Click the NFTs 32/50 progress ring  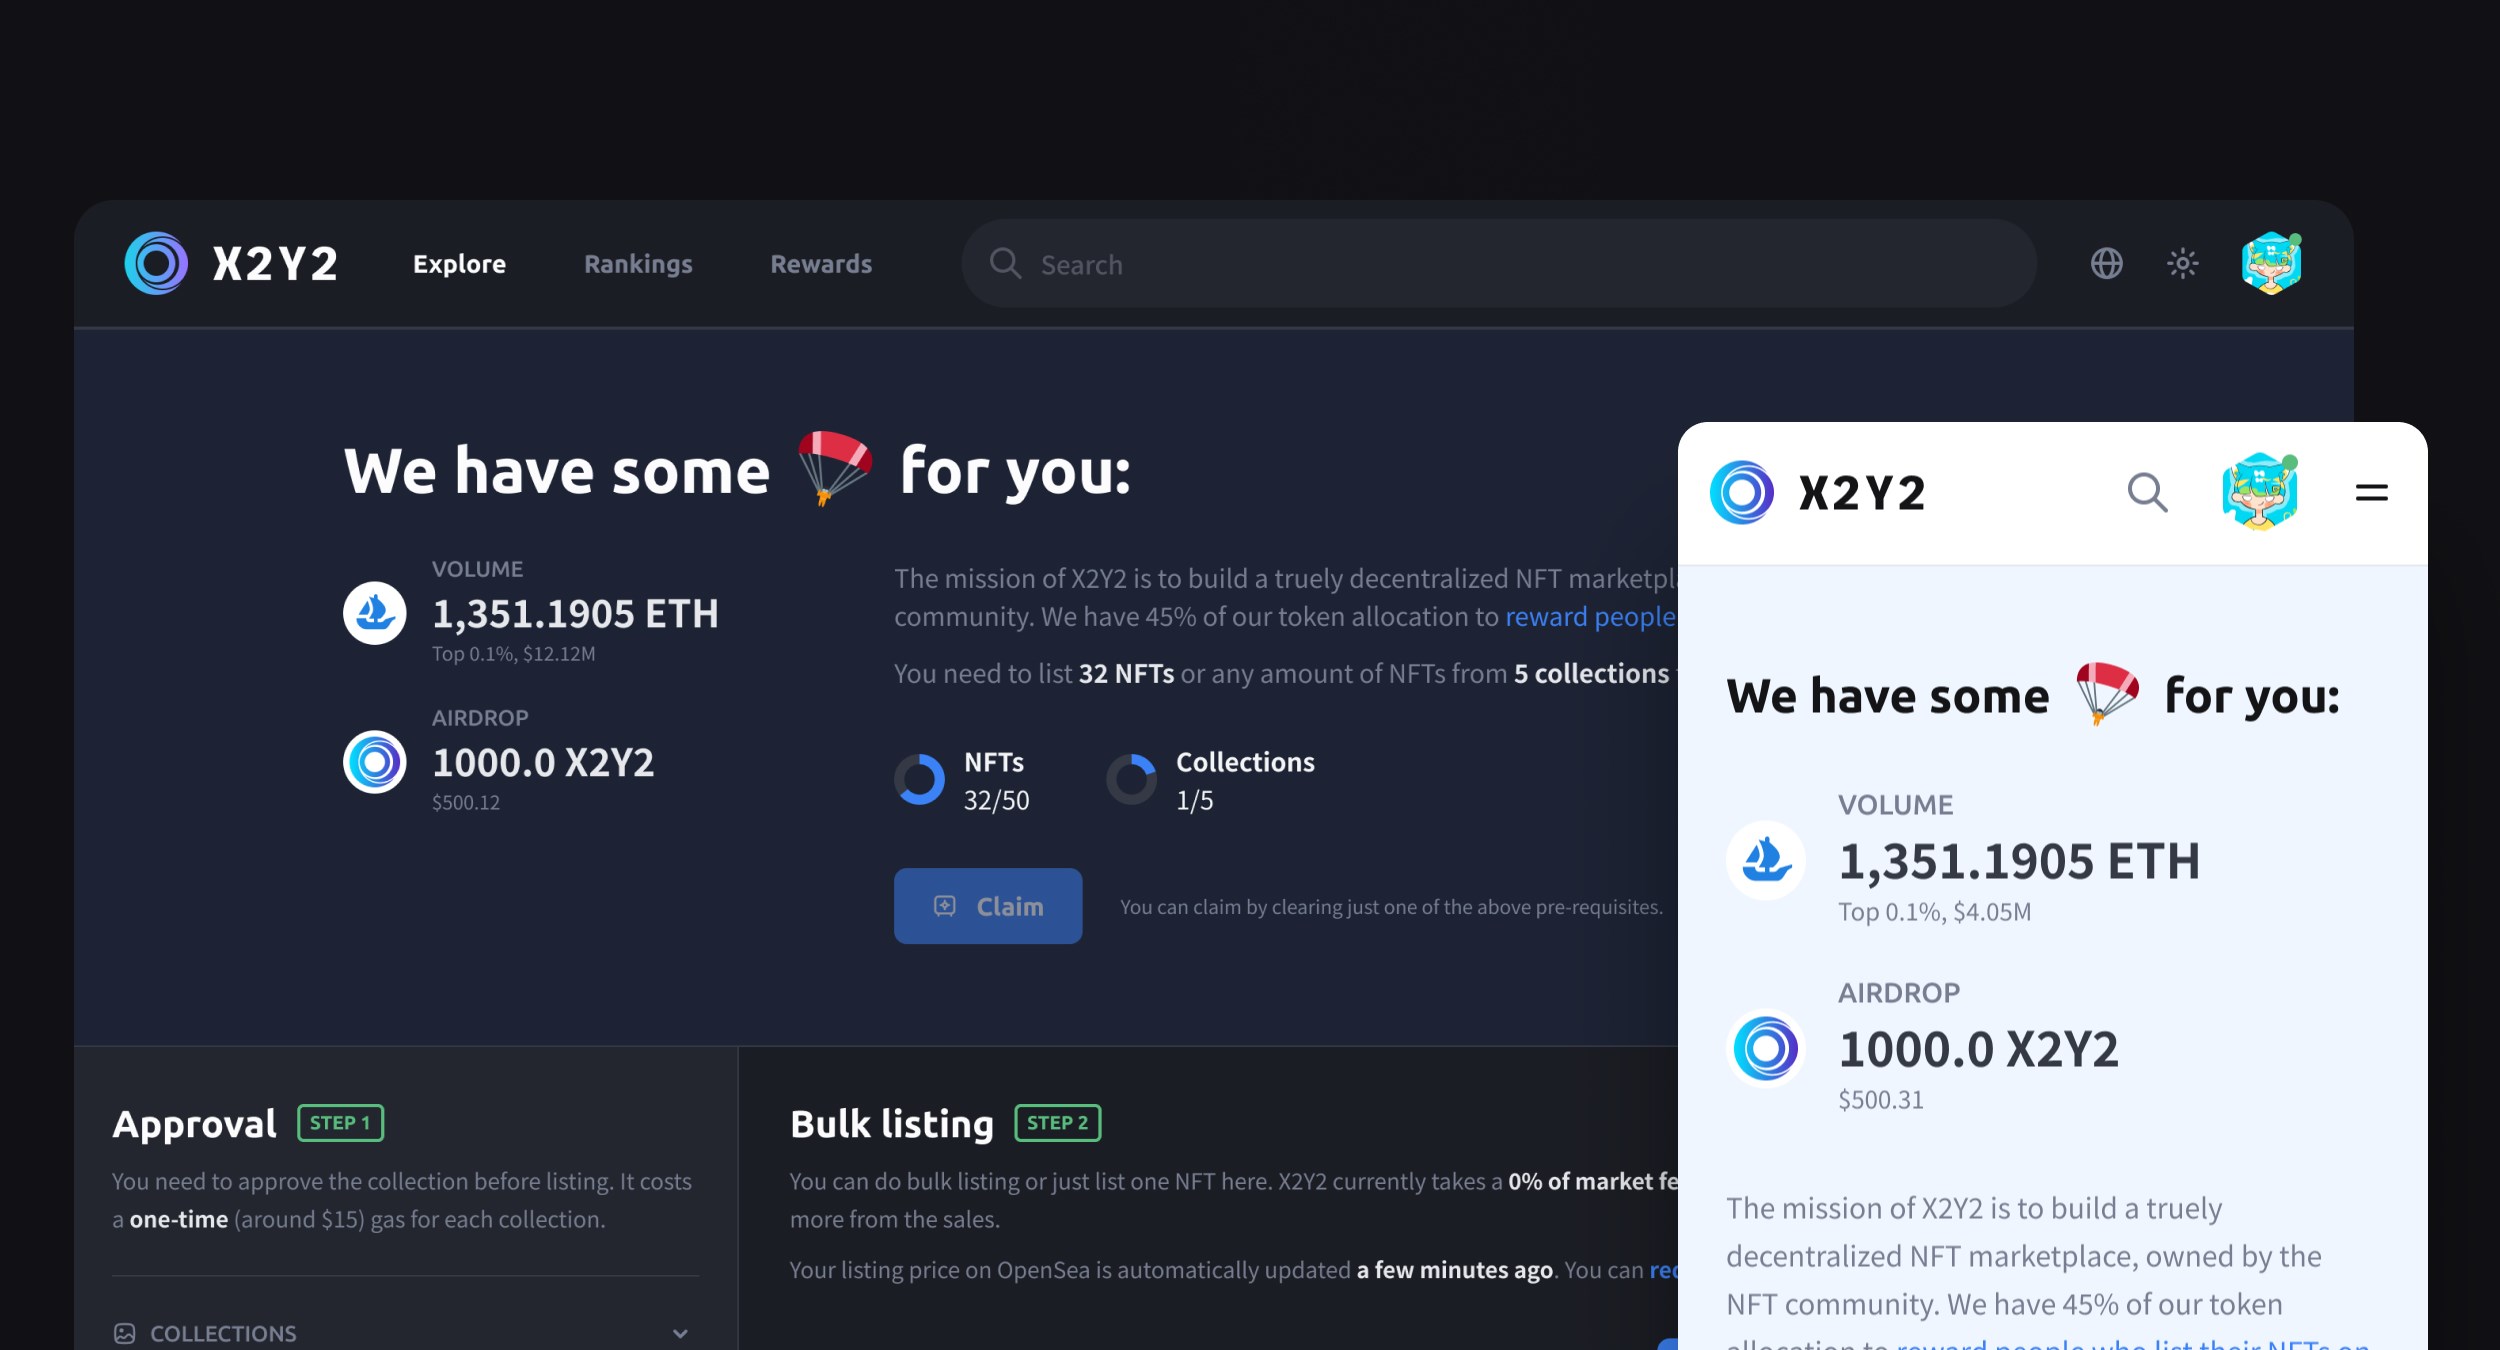(x=919, y=780)
